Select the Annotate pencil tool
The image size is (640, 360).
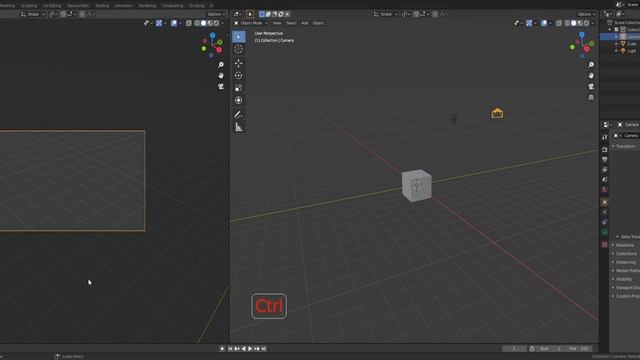click(239, 115)
